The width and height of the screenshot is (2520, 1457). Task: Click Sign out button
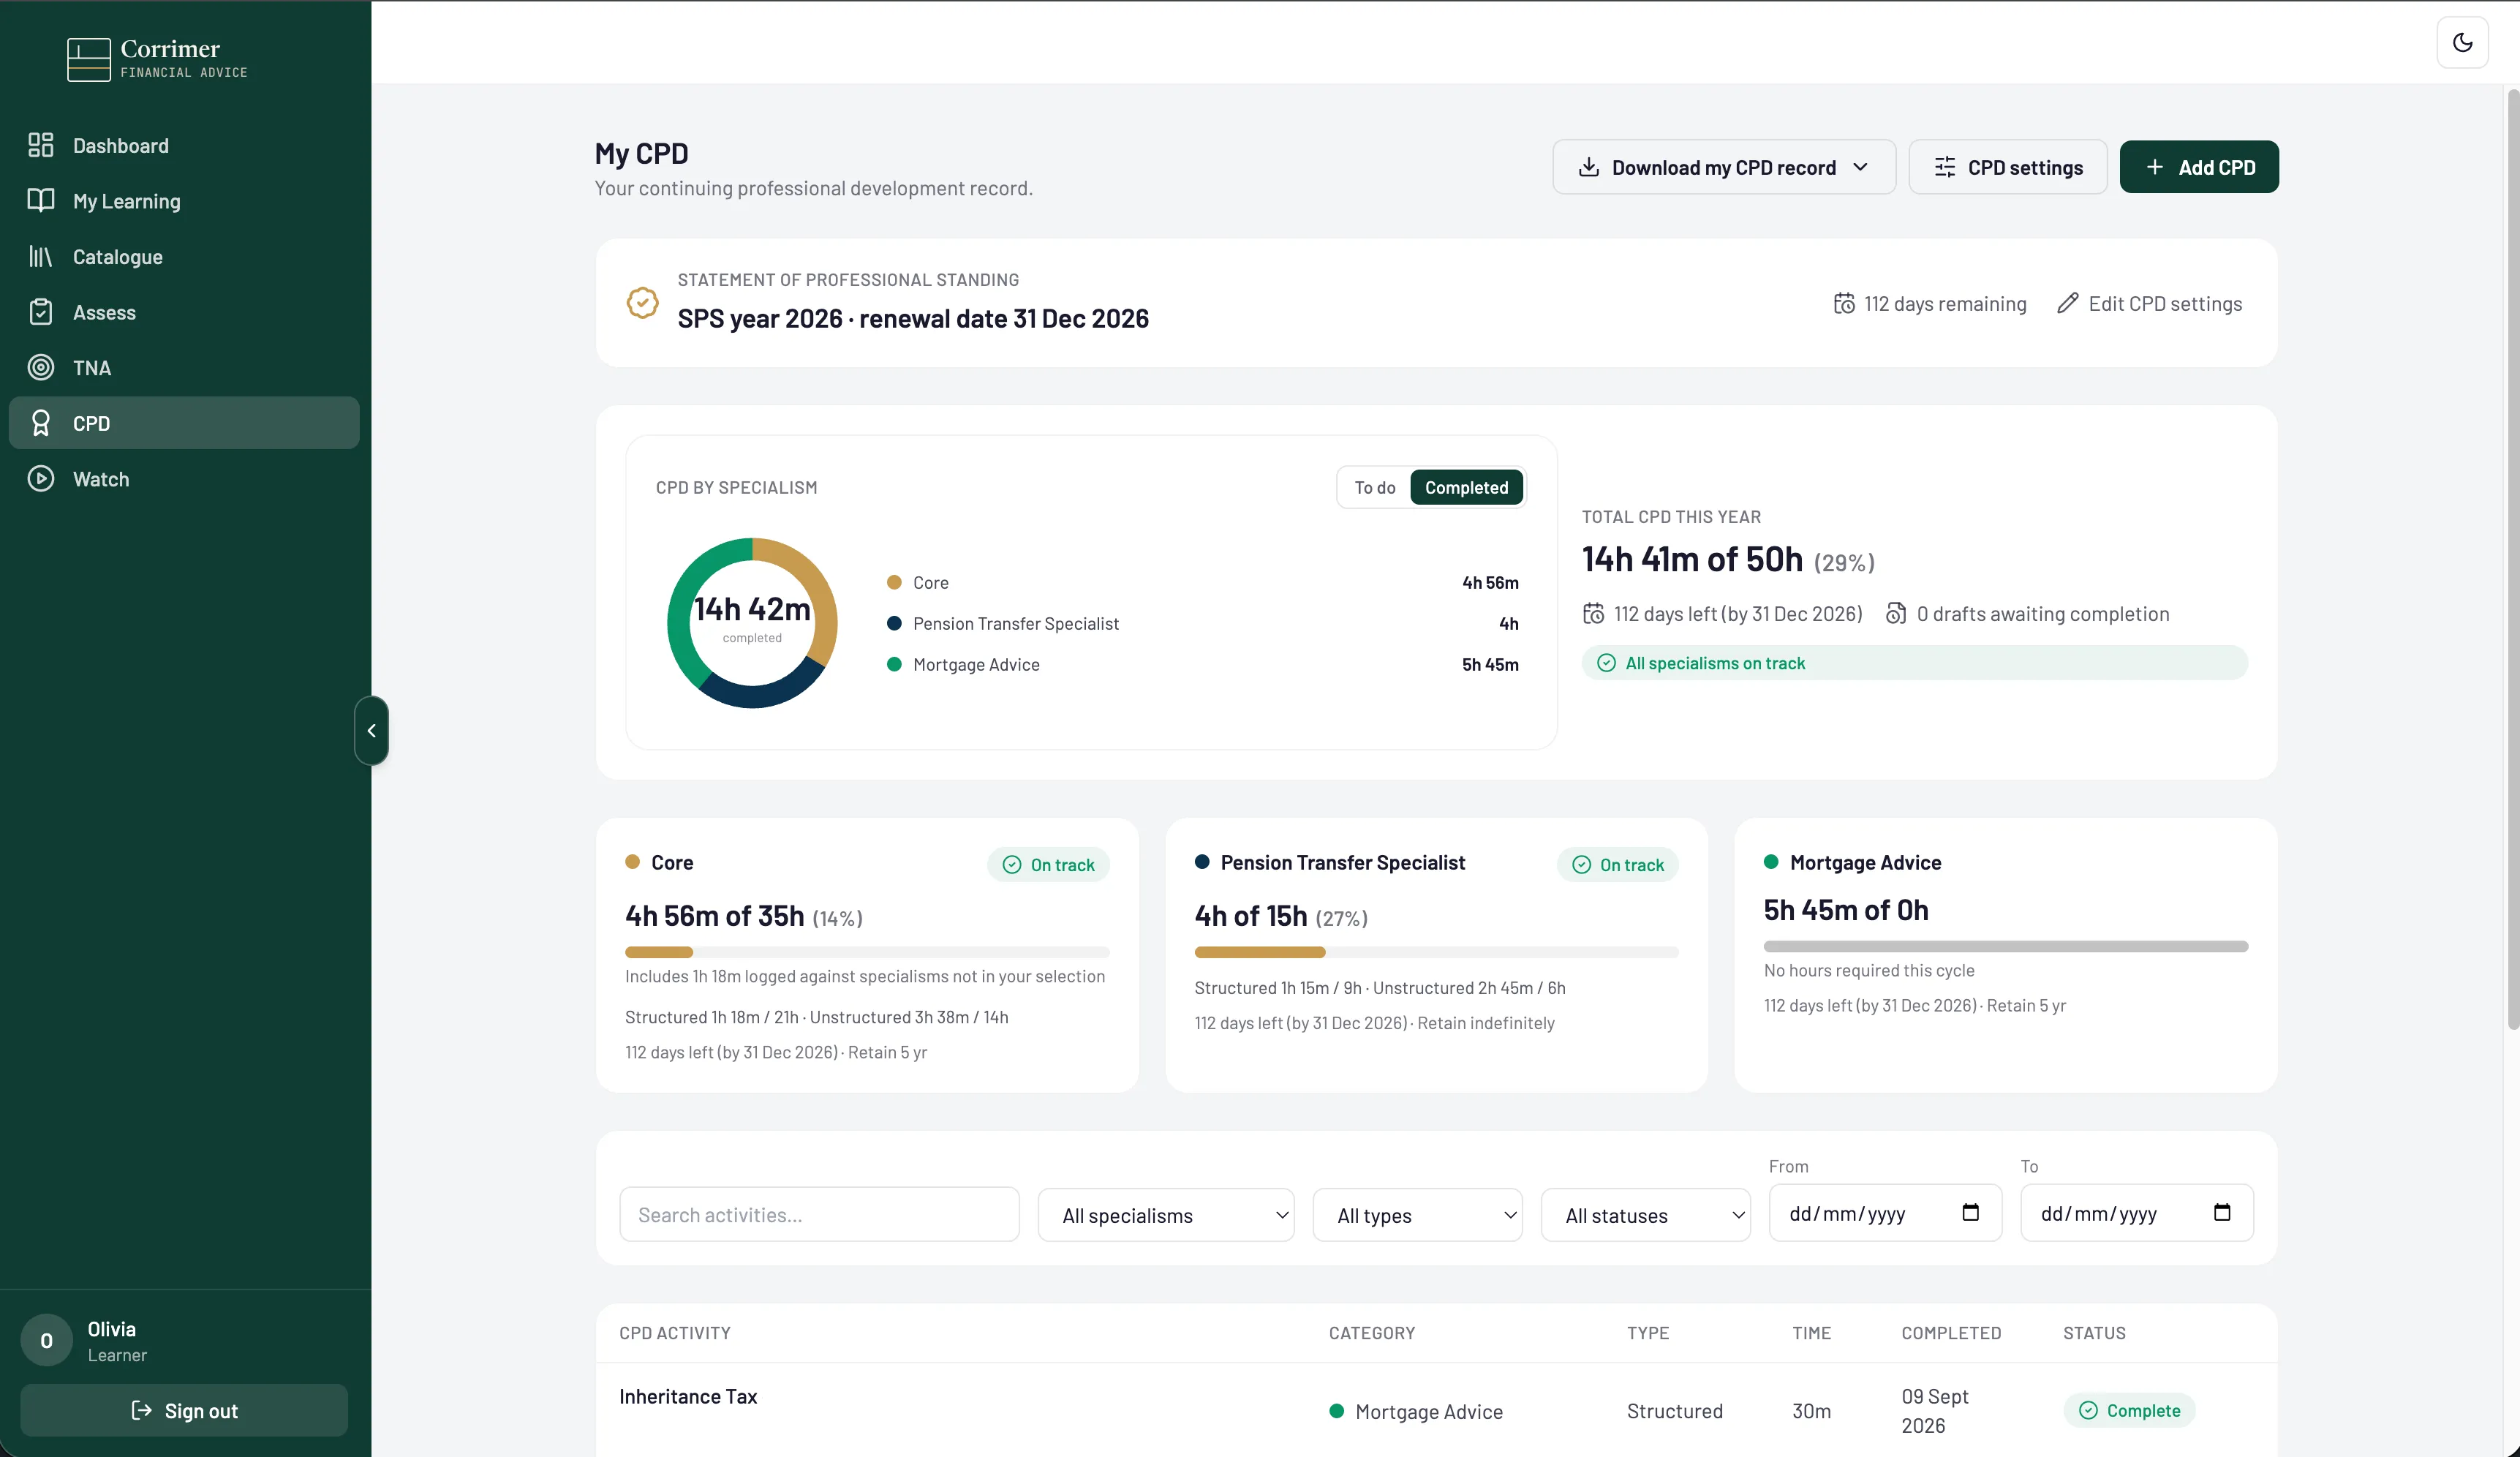coord(184,1410)
